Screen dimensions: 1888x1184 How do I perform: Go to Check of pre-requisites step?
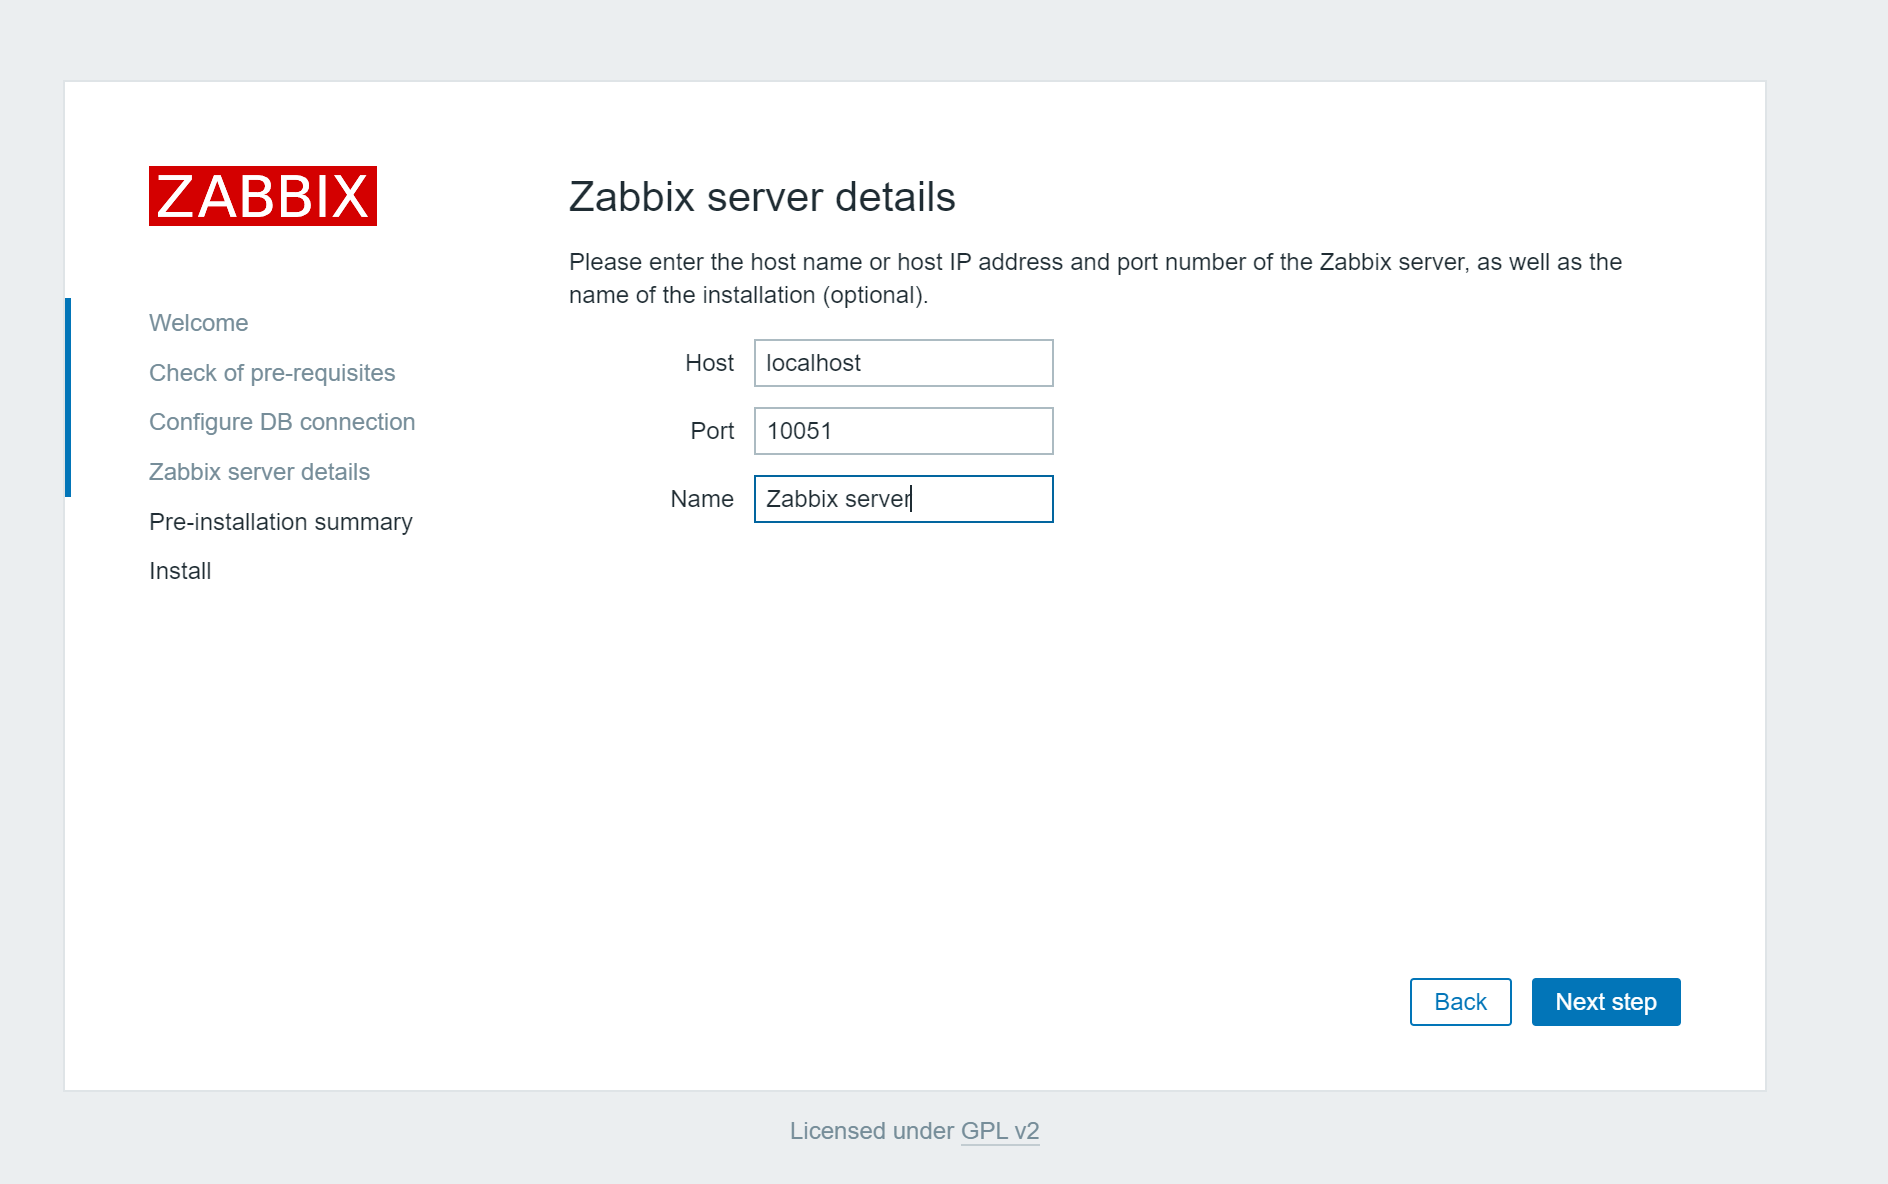pos(272,373)
